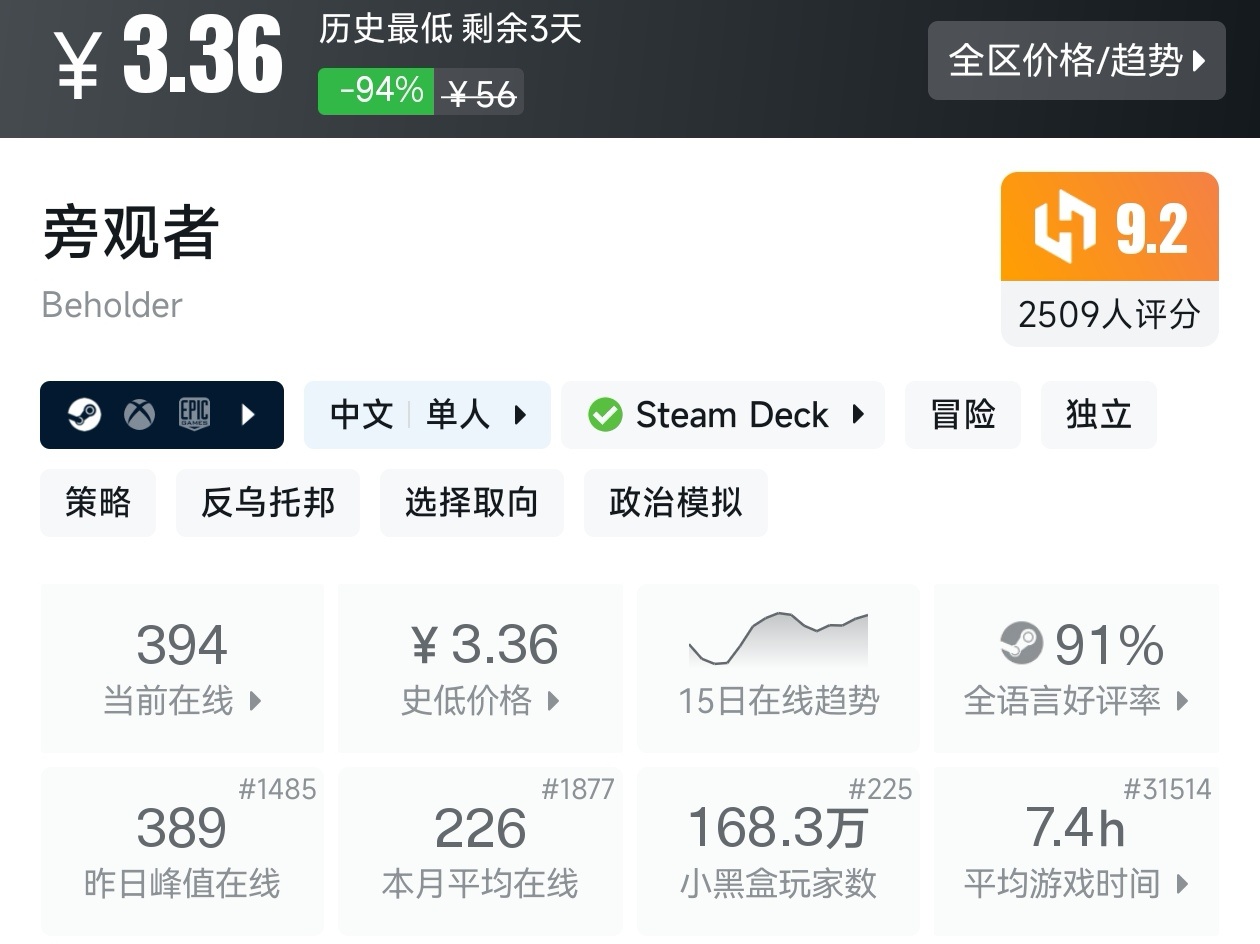
Task: Click the Steam platform icon
Action: tap(84, 414)
